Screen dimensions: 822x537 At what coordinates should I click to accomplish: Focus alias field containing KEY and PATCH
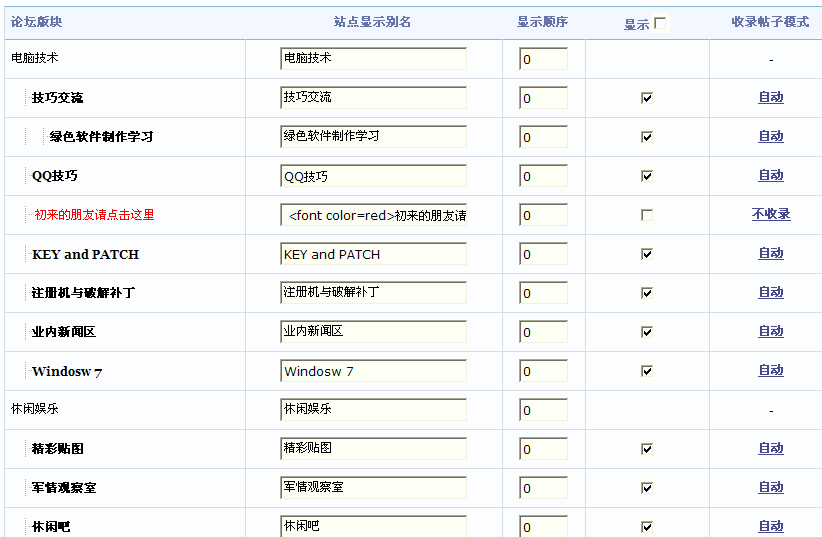[x=373, y=253]
